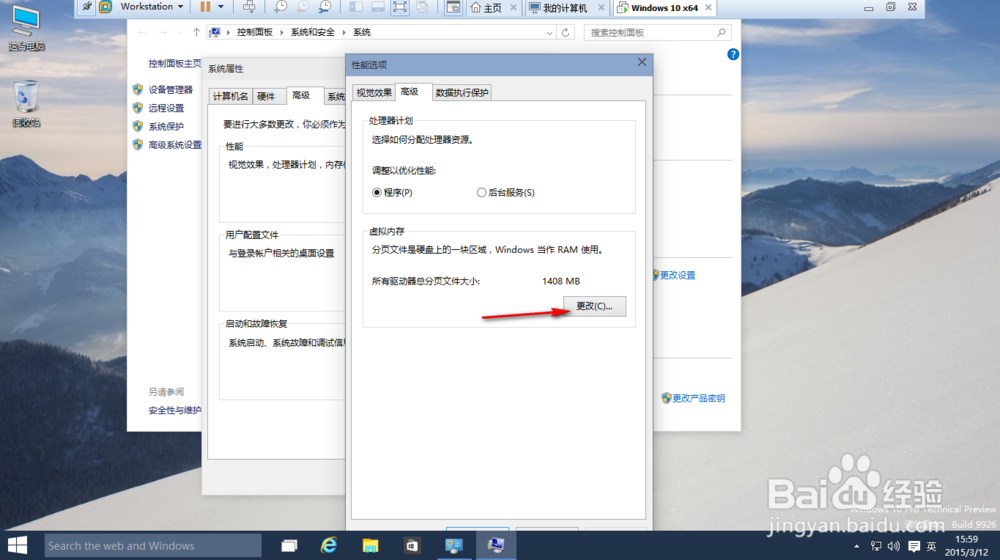This screenshot has height=560, width=1000.
Task: Open the 回收站 recycle bin icon
Action: [x=26, y=103]
